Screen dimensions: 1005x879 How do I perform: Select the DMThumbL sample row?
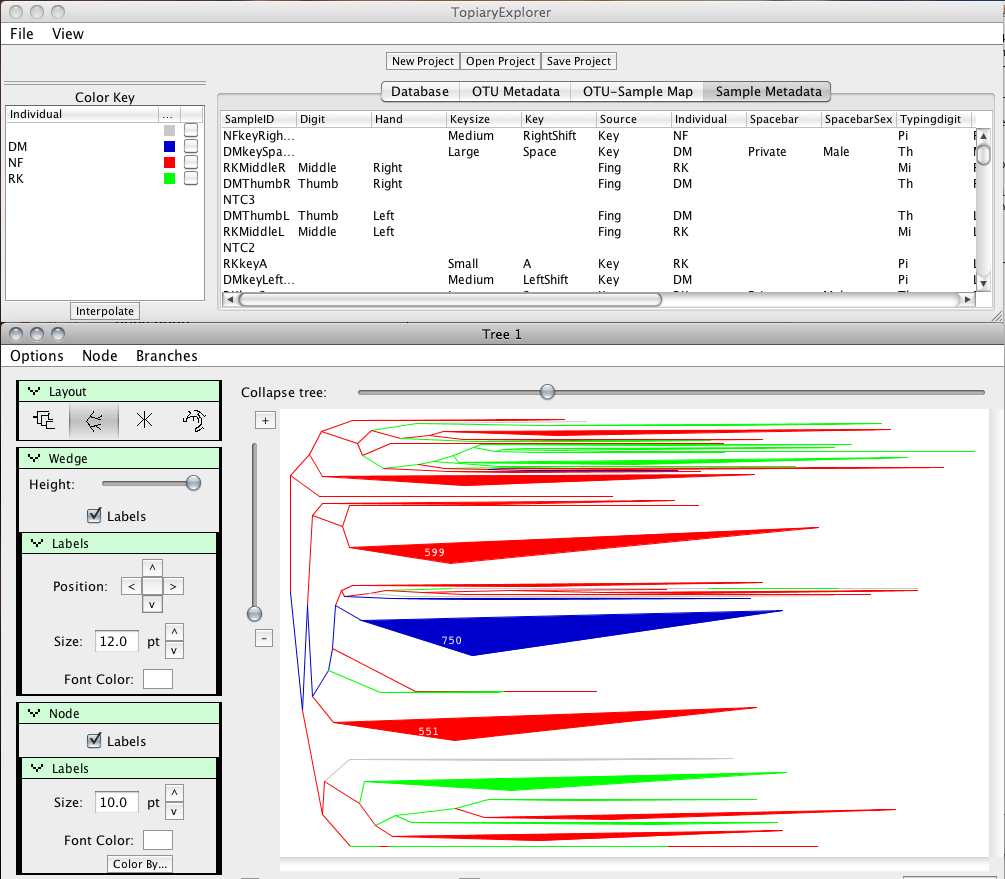(x=599, y=215)
